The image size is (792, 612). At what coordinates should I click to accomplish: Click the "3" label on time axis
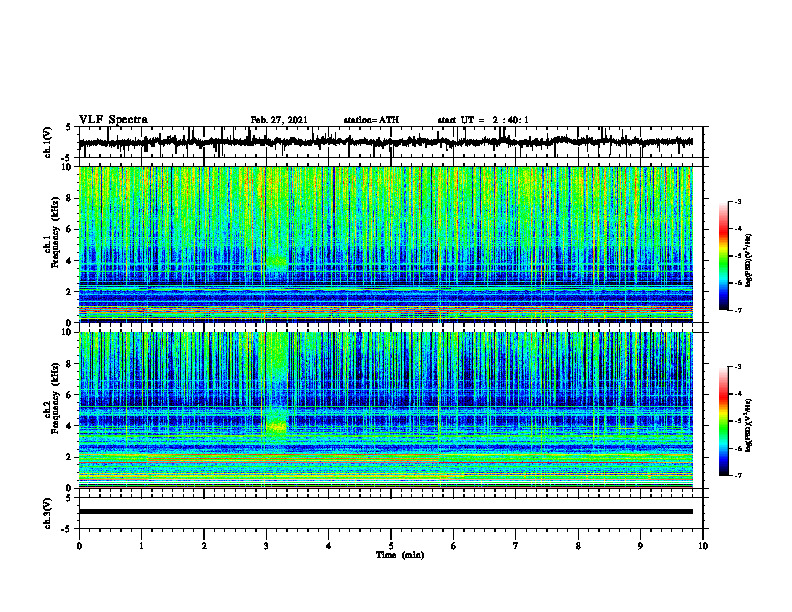(x=266, y=546)
